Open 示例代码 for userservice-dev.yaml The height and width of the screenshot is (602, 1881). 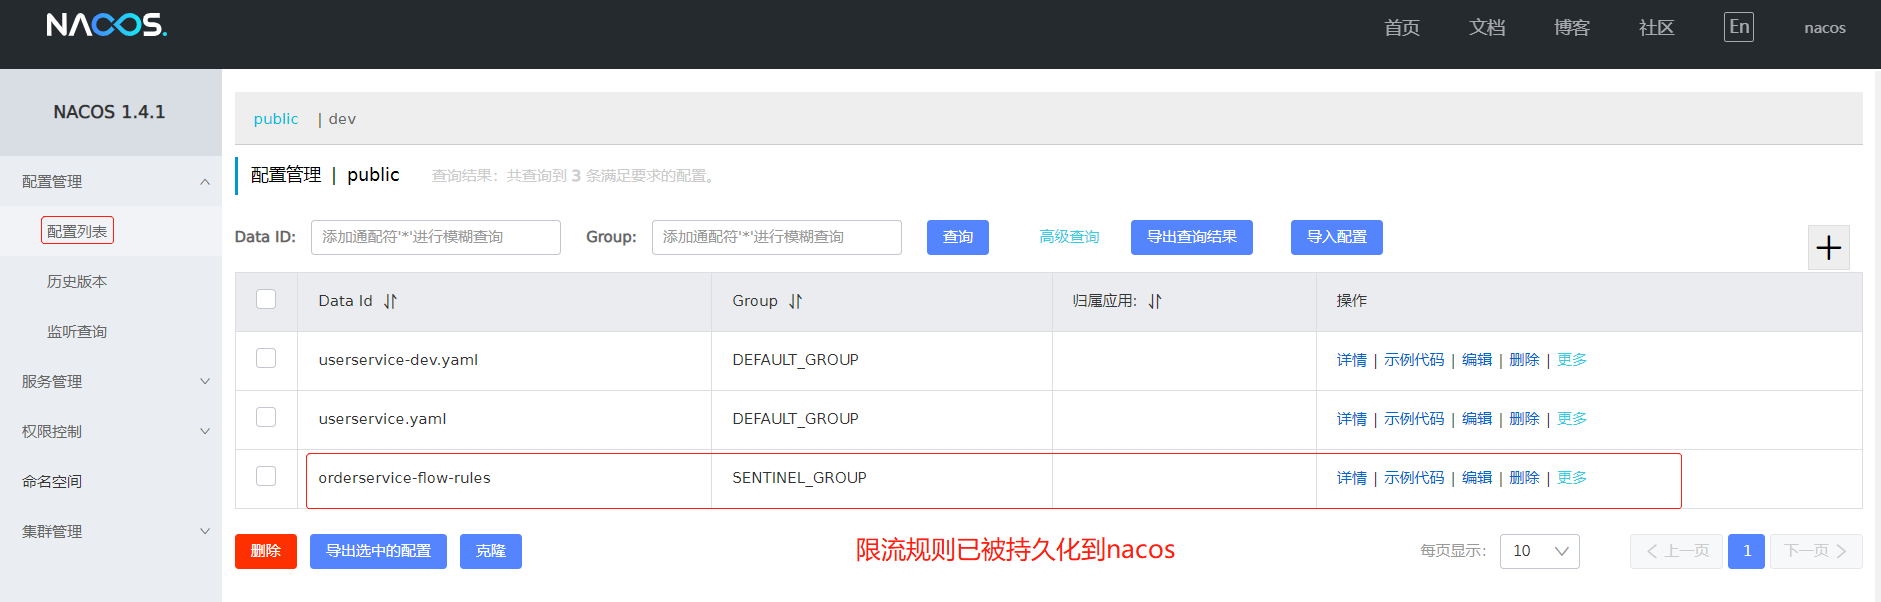(x=1414, y=360)
